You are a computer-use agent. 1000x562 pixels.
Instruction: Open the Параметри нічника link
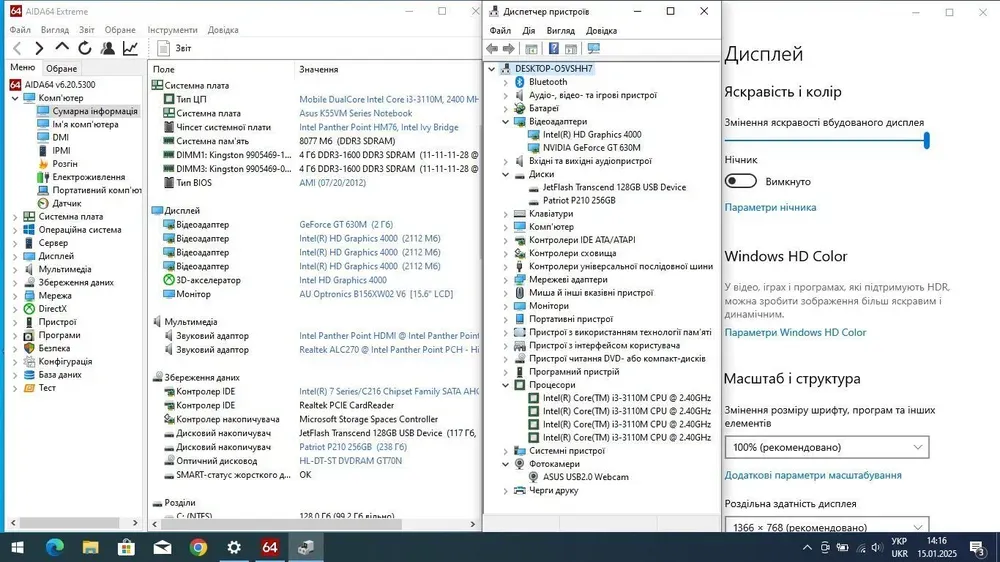point(770,207)
